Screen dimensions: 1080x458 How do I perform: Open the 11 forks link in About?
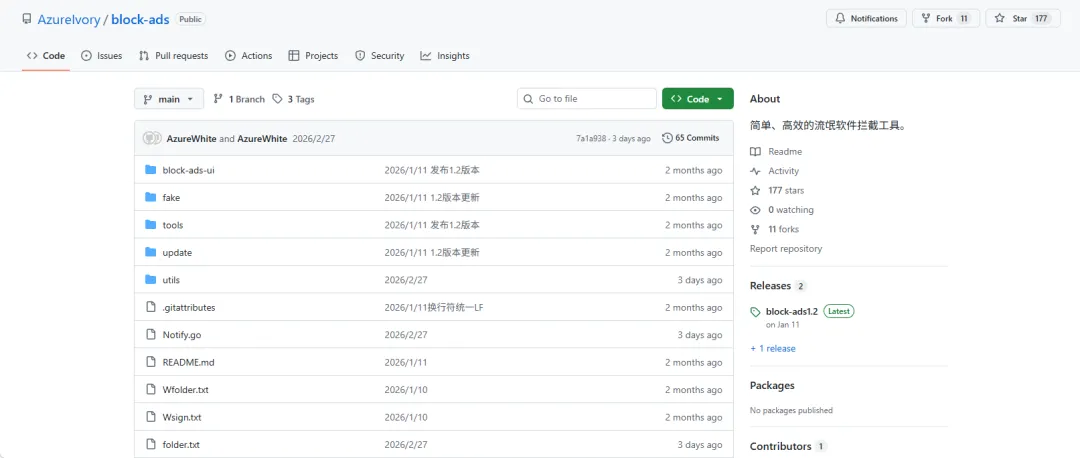click(x=784, y=229)
